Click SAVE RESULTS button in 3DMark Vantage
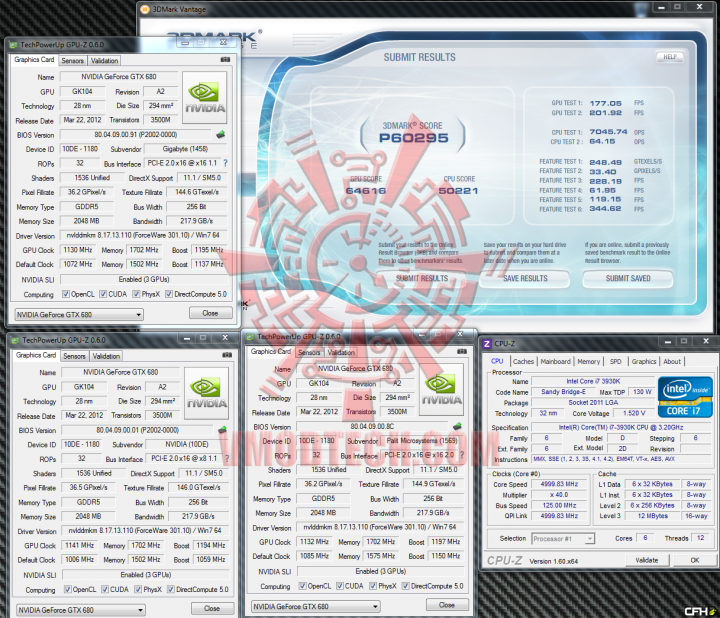This screenshot has height=618, width=720. point(525,278)
